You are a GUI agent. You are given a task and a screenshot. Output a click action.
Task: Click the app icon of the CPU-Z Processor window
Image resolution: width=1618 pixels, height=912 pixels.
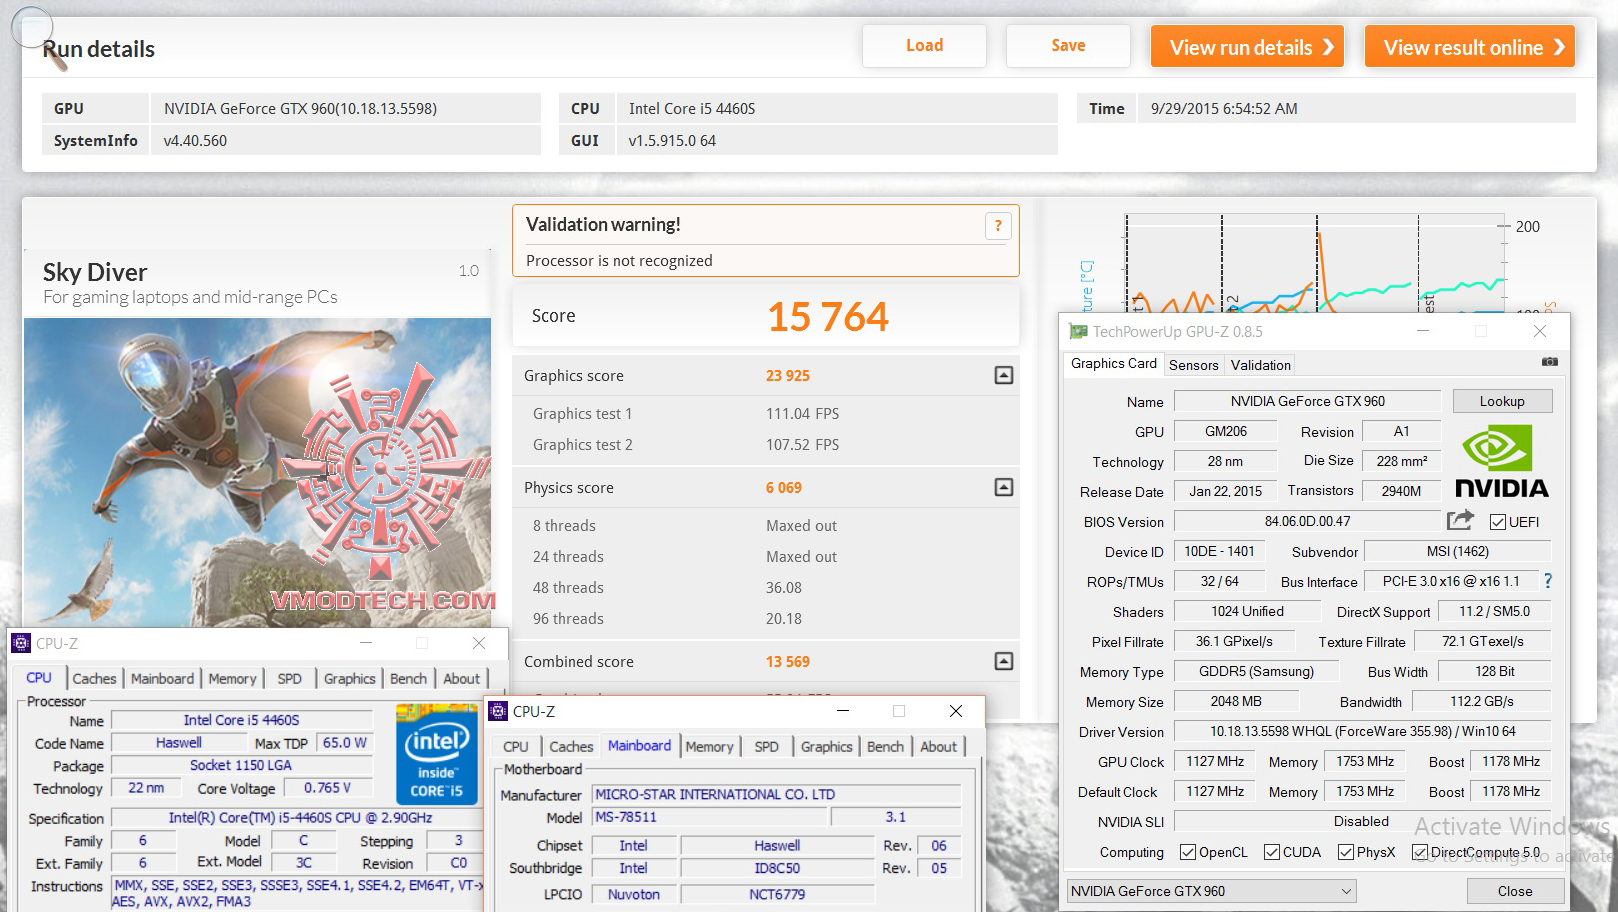coord(21,643)
